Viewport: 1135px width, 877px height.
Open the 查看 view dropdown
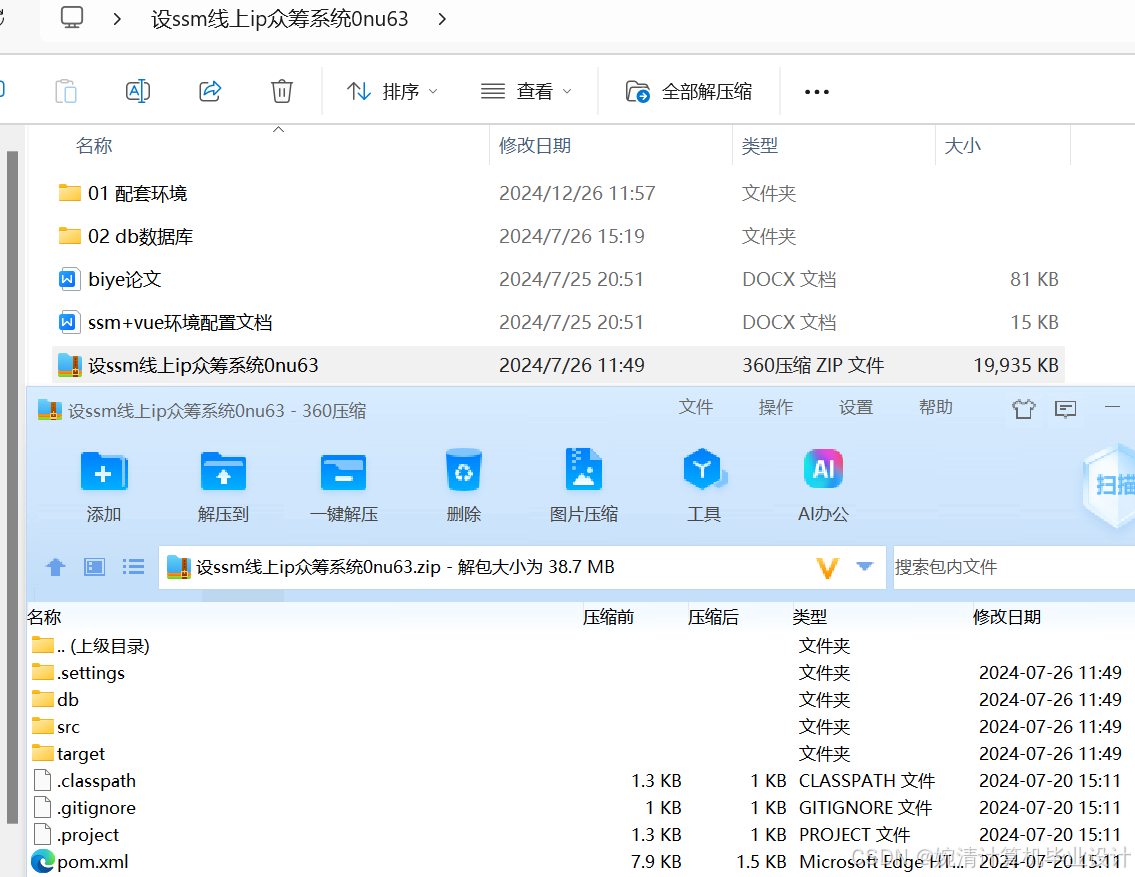(526, 92)
